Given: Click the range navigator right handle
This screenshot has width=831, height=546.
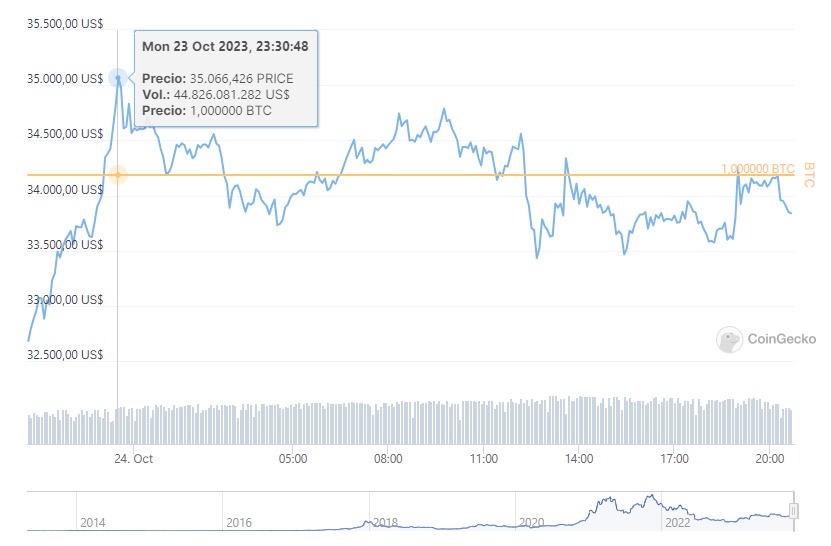Looking at the screenshot, I should (794, 511).
